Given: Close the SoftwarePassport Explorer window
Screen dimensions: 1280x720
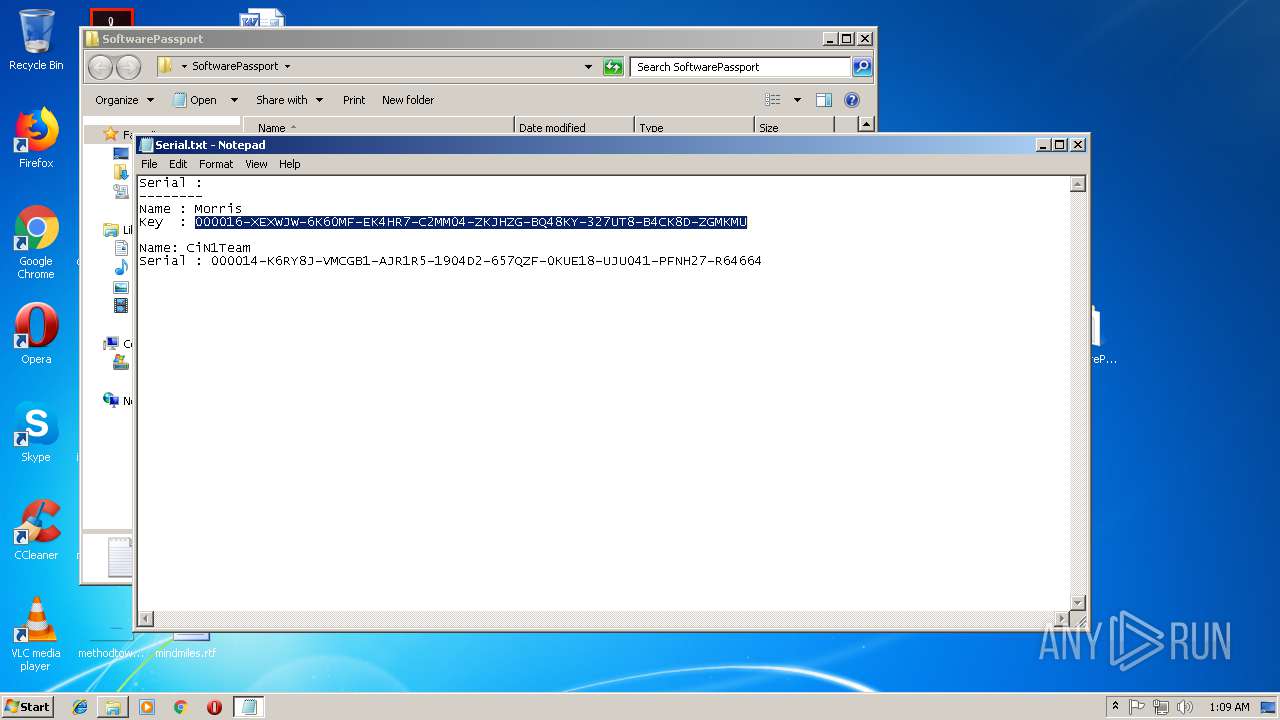Looking at the screenshot, I should [865, 39].
